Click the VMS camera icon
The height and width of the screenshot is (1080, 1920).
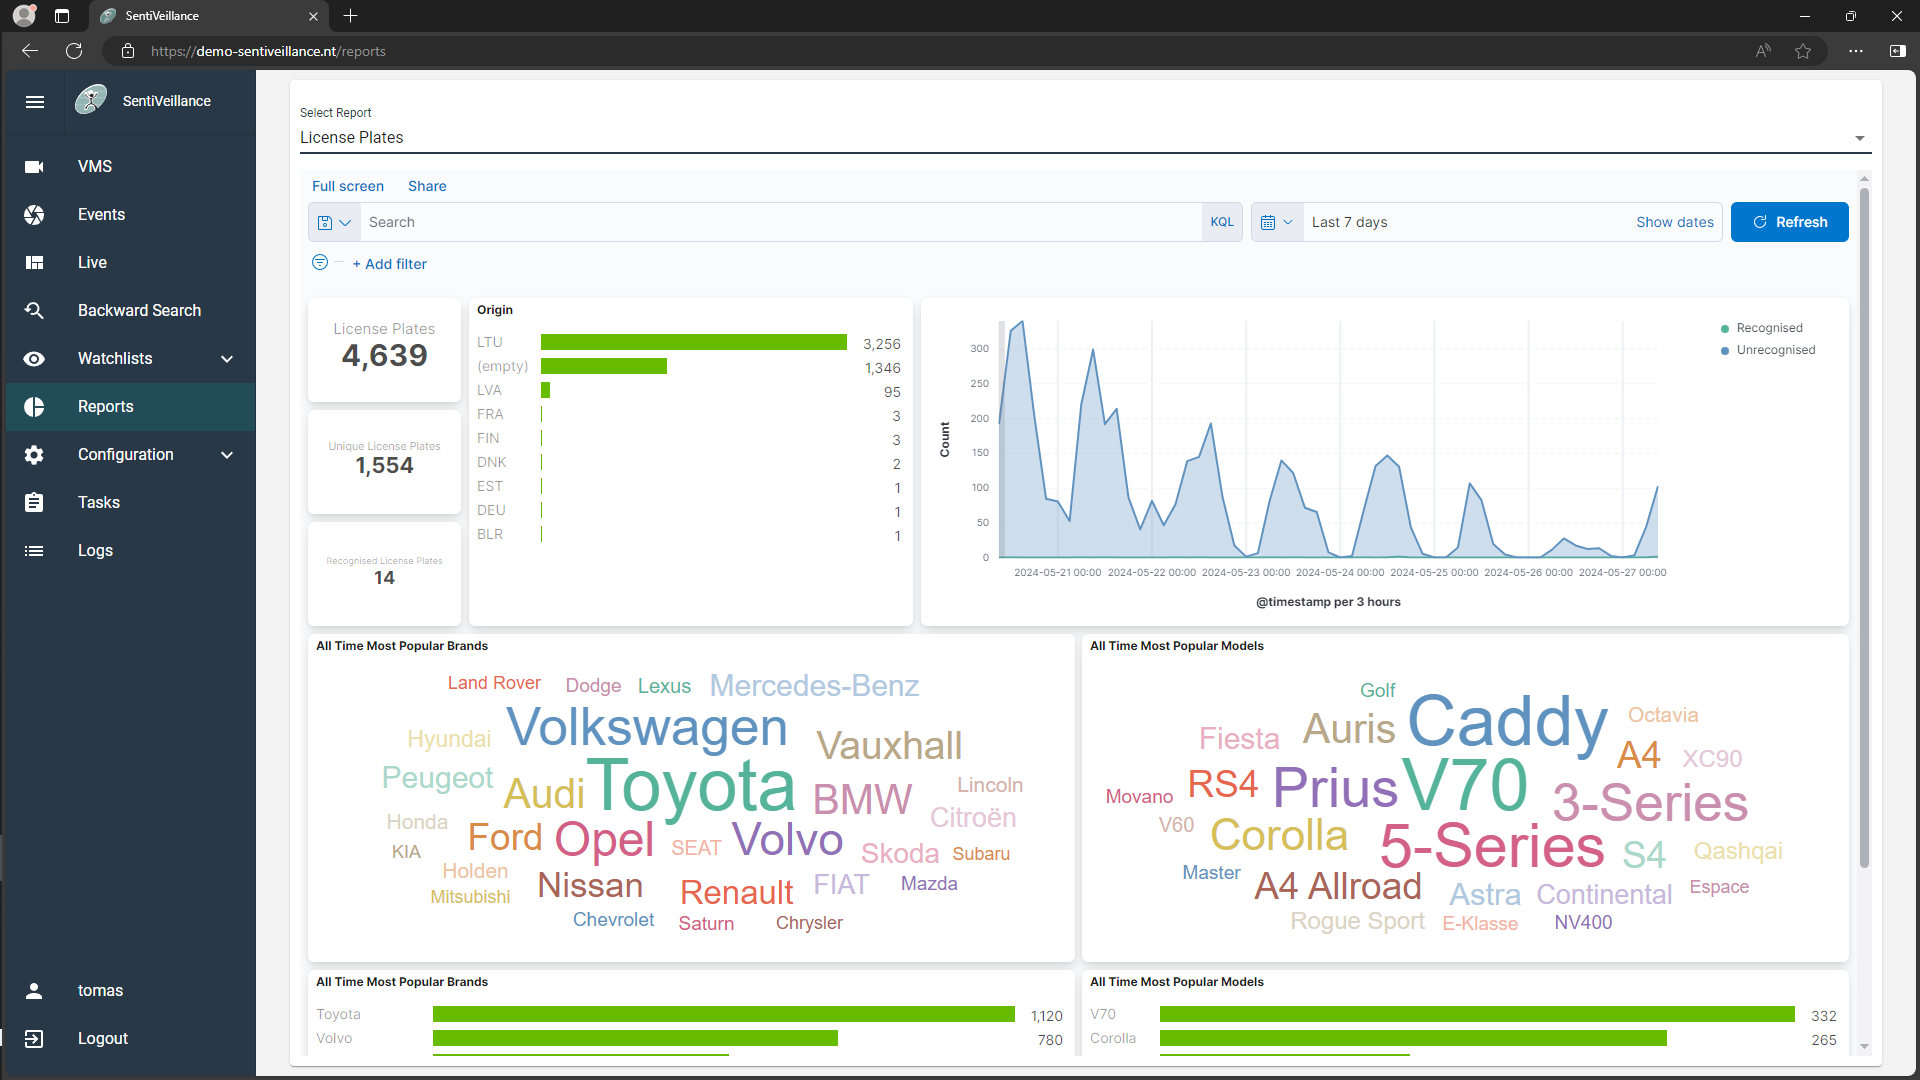(34, 166)
